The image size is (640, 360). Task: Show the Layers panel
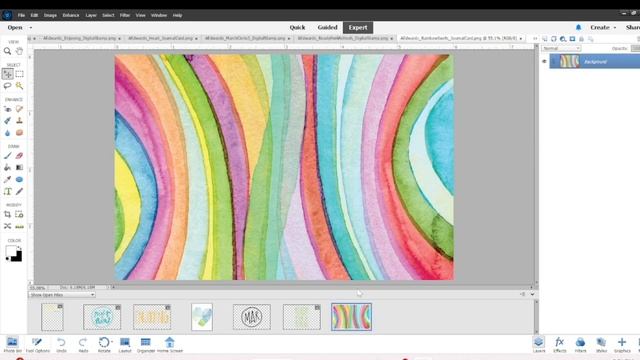pos(539,344)
